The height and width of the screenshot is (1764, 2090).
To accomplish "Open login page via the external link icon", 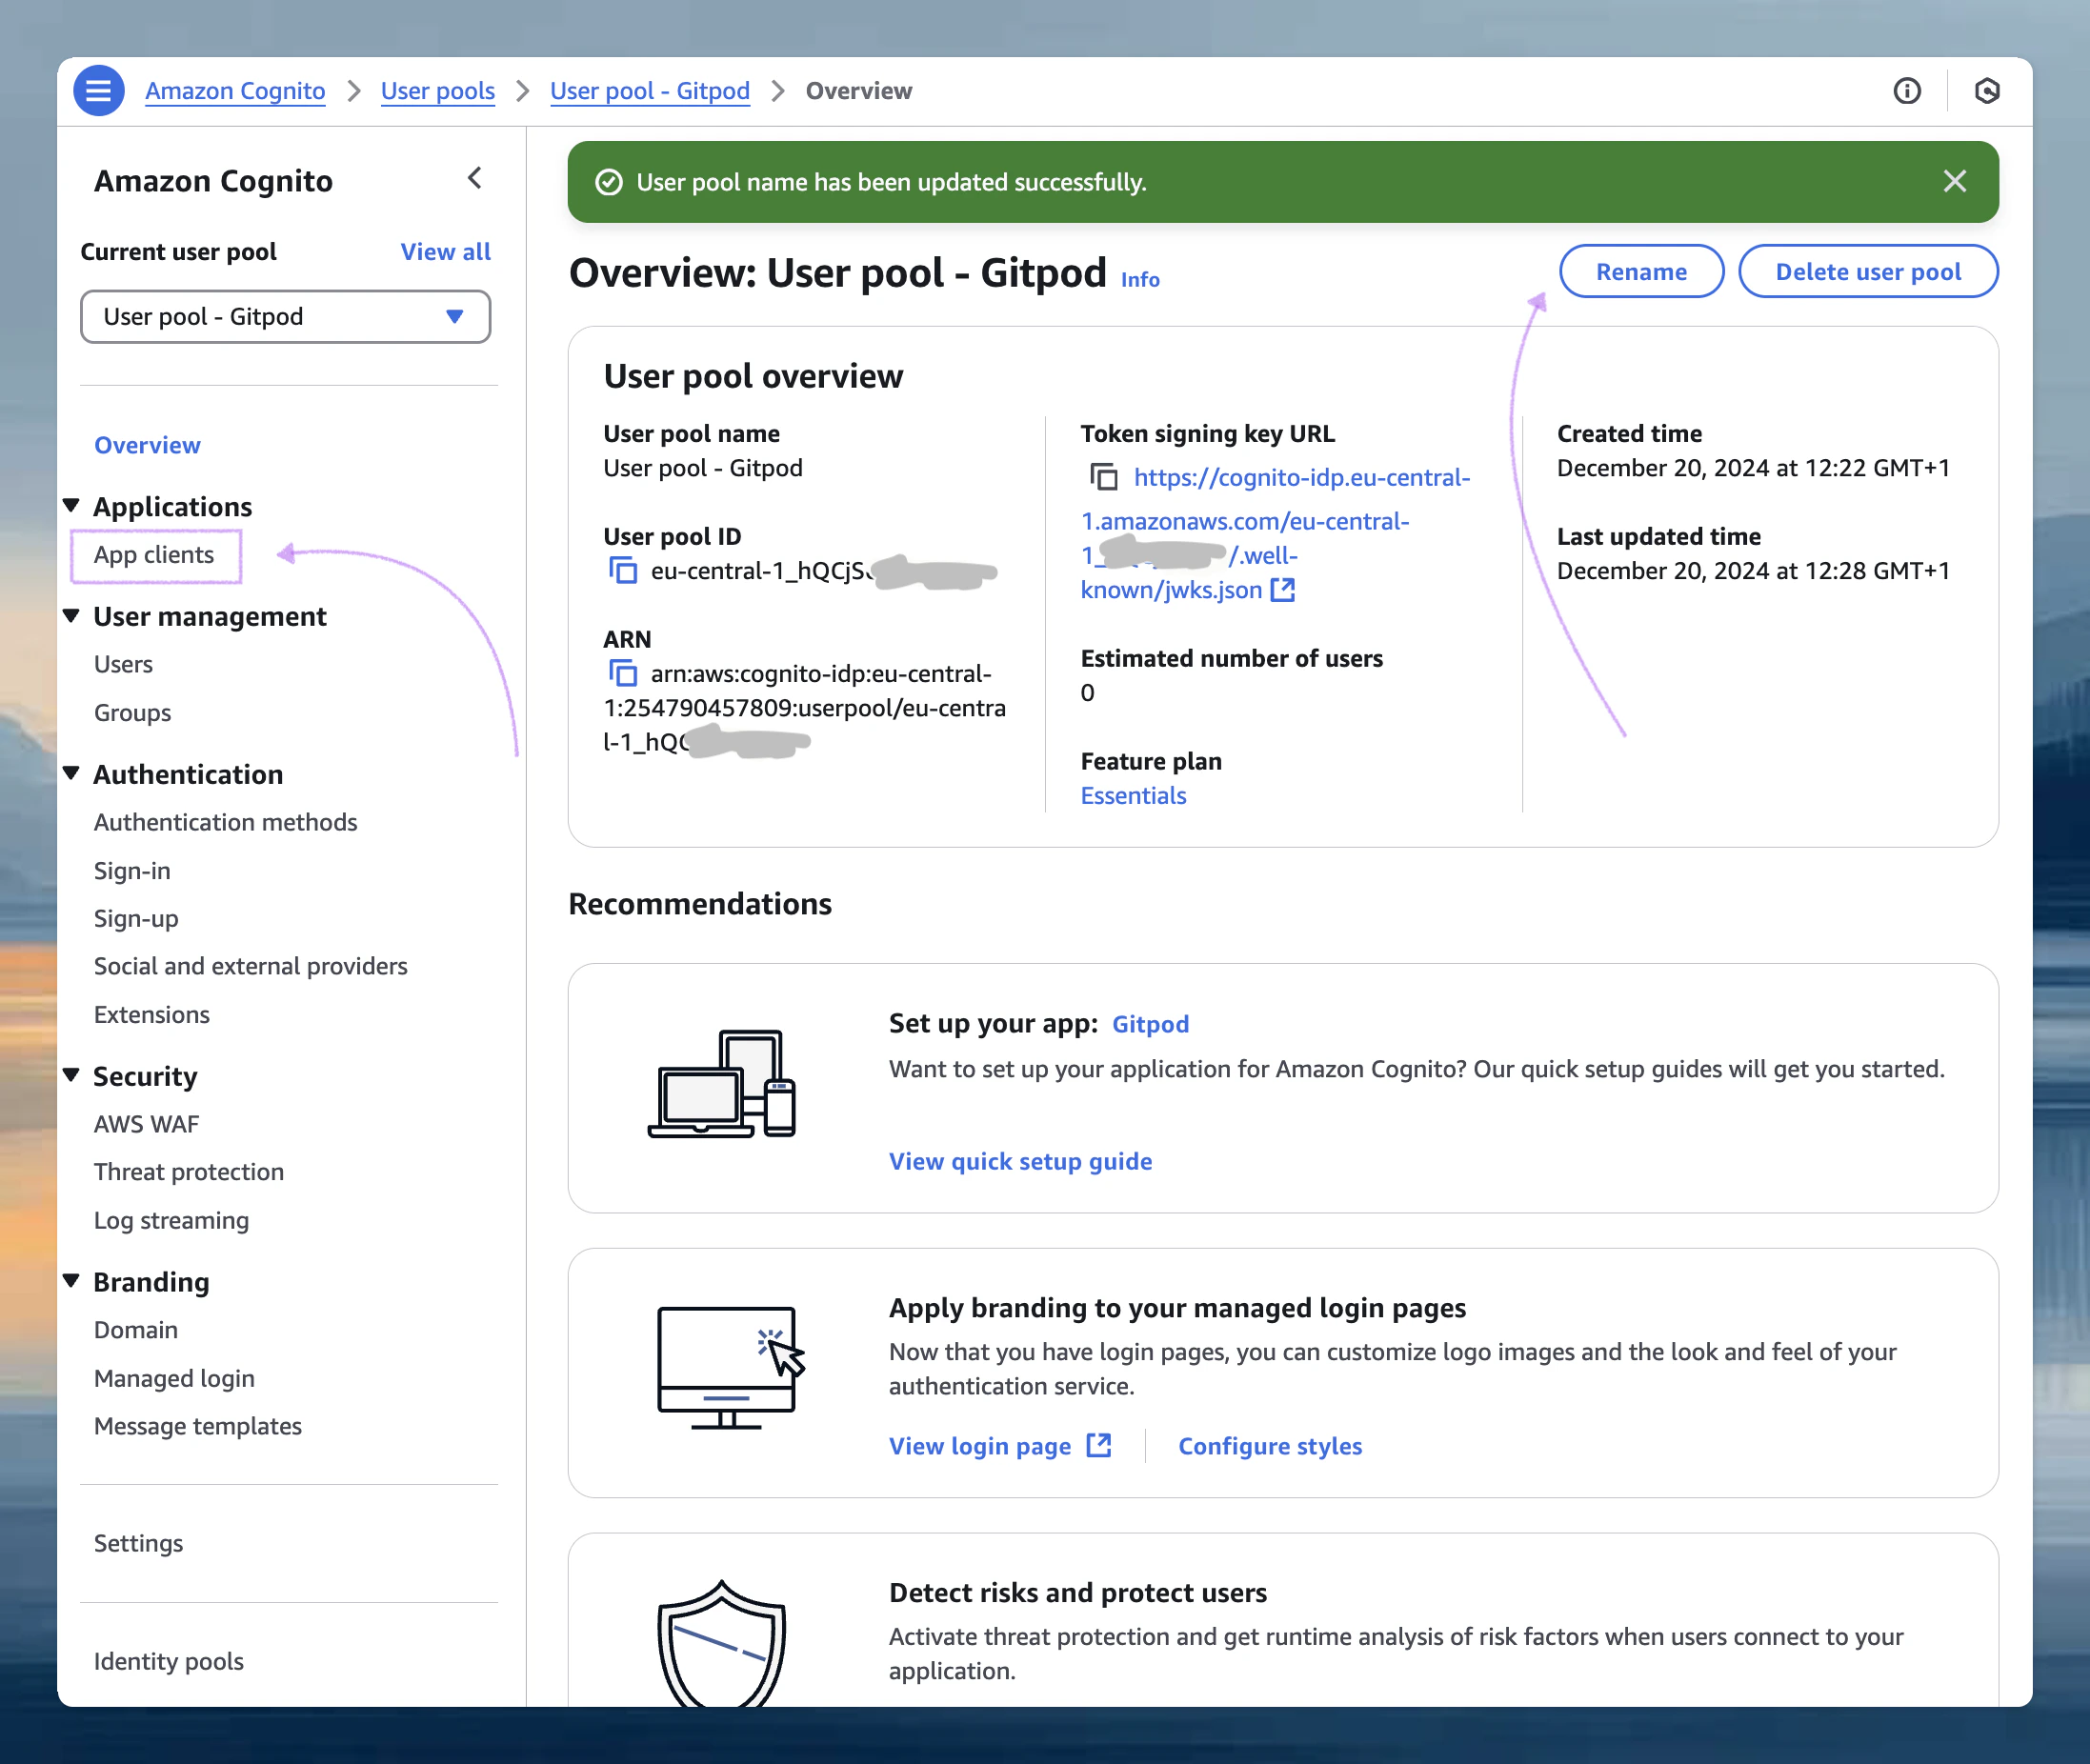I will (x=1098, y=1445).
